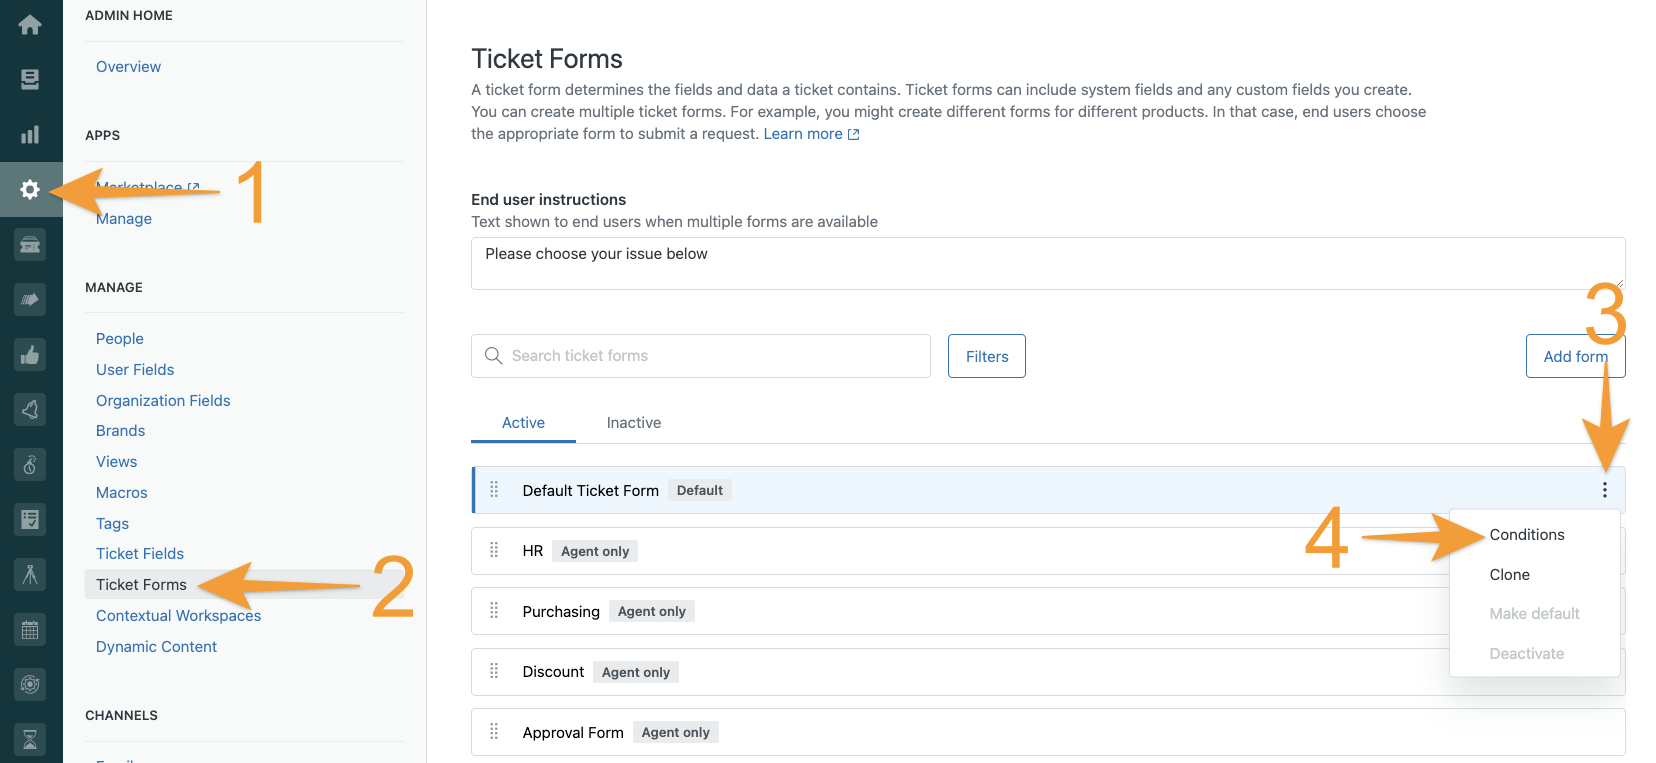Viewport: 1656px width, 763px height.
Task: Open the Home icon in sidebar
Action: (x=30, y=24)
